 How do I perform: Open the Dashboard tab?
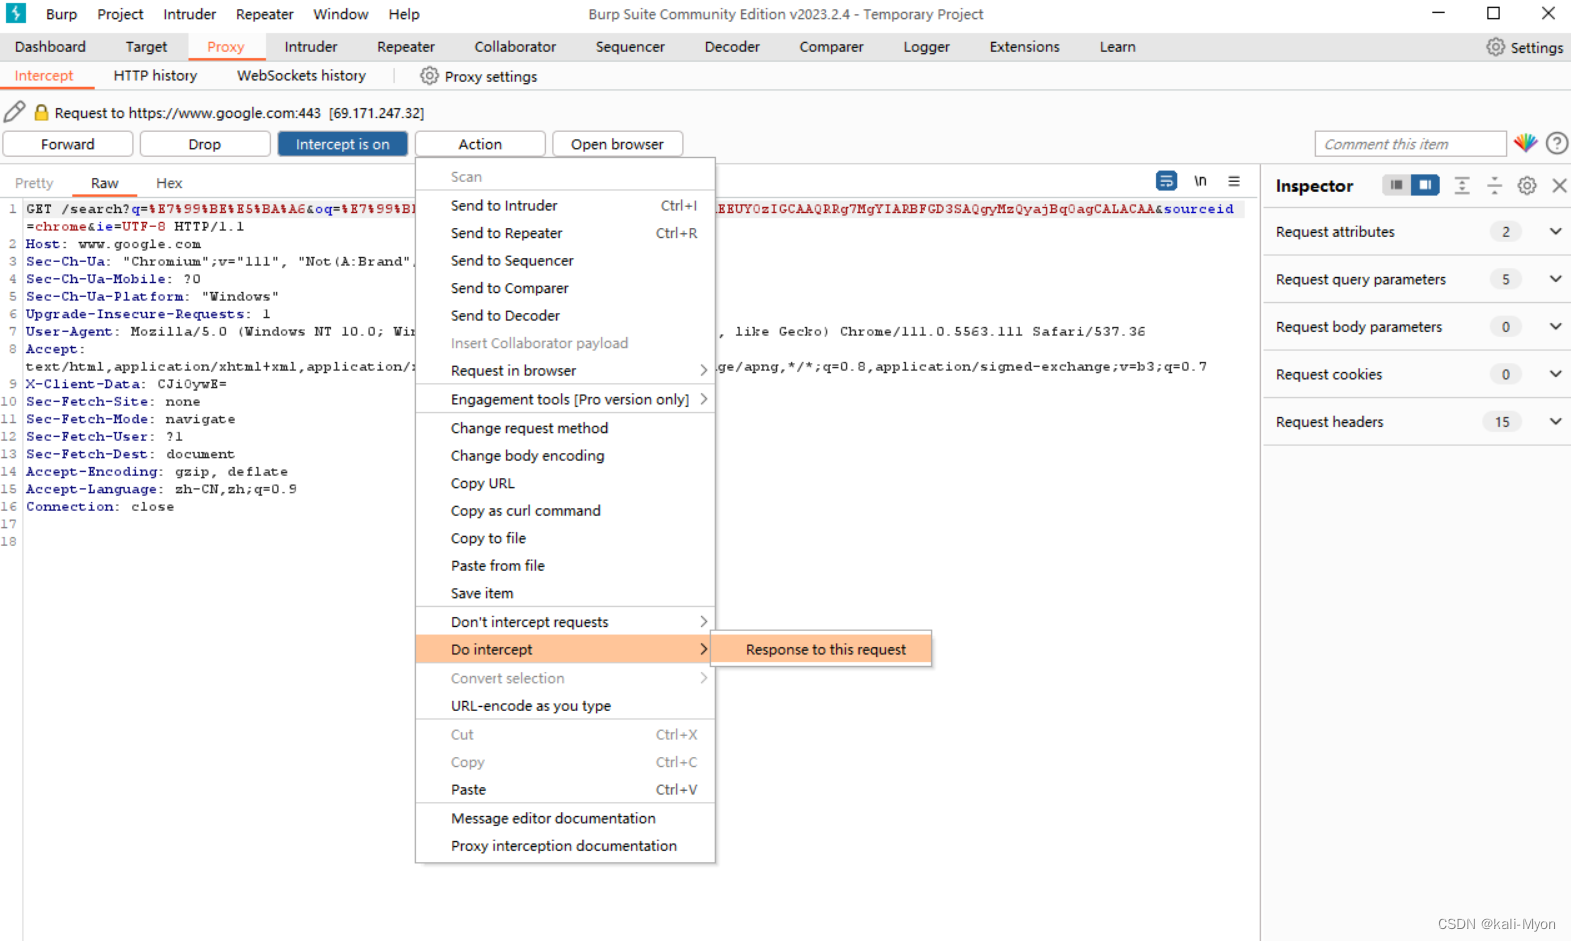click(x=50, y=47)
